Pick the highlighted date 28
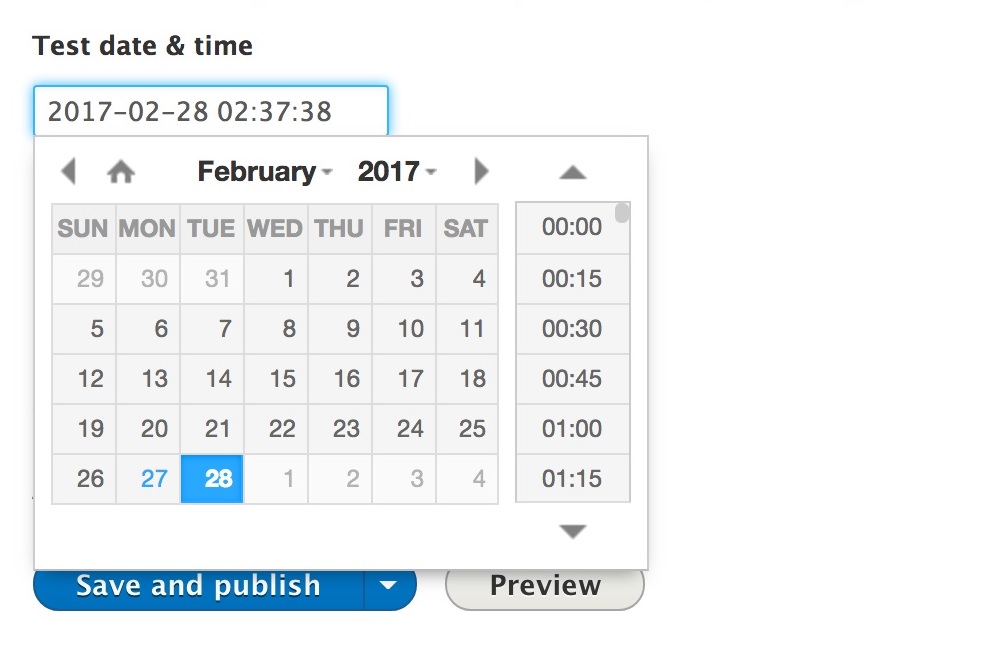The height and width of the screenshot is (650, 1000). pyautogui.click(x=212, y=478)
